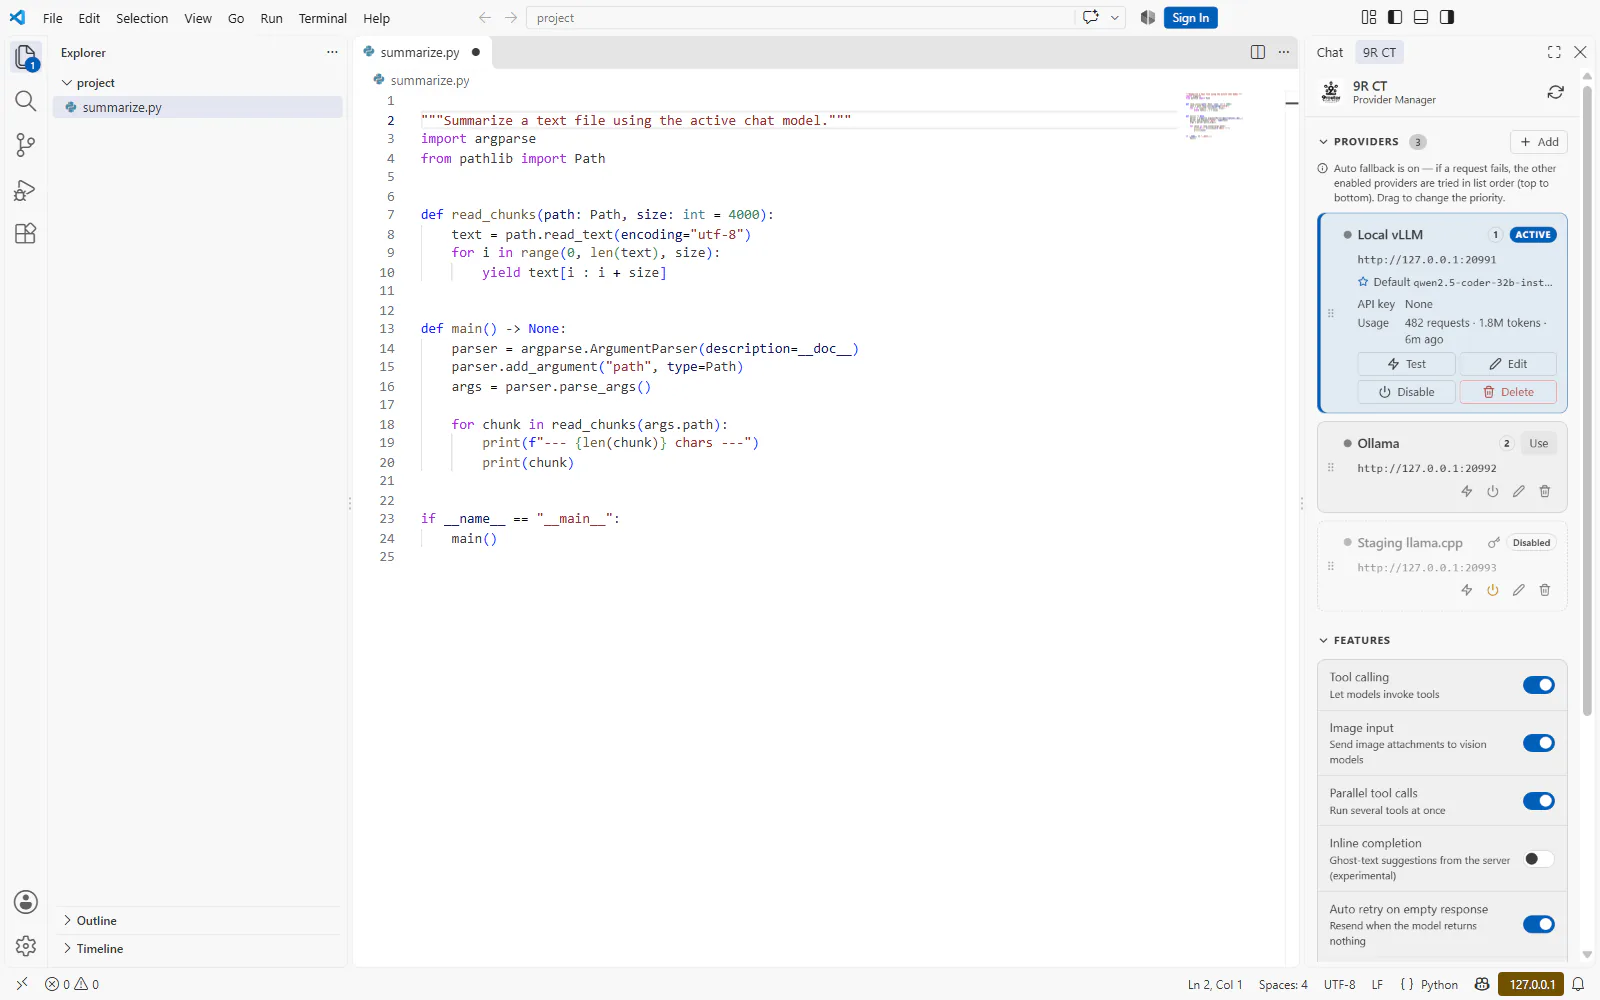Toggle Auto retry on empty response switch

1539,924
